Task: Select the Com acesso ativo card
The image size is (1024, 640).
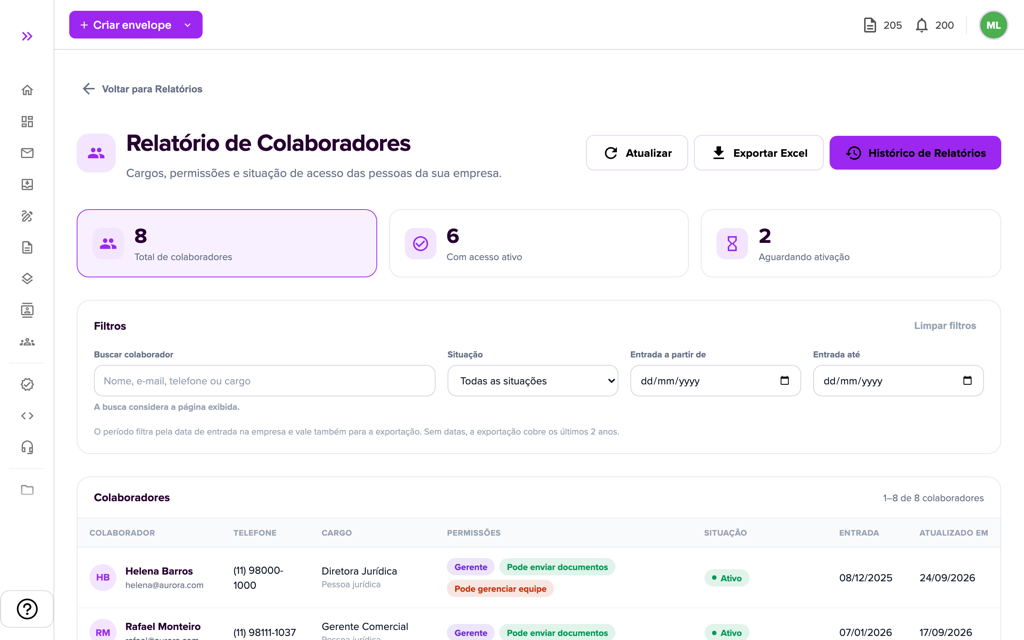Action: 539,243
